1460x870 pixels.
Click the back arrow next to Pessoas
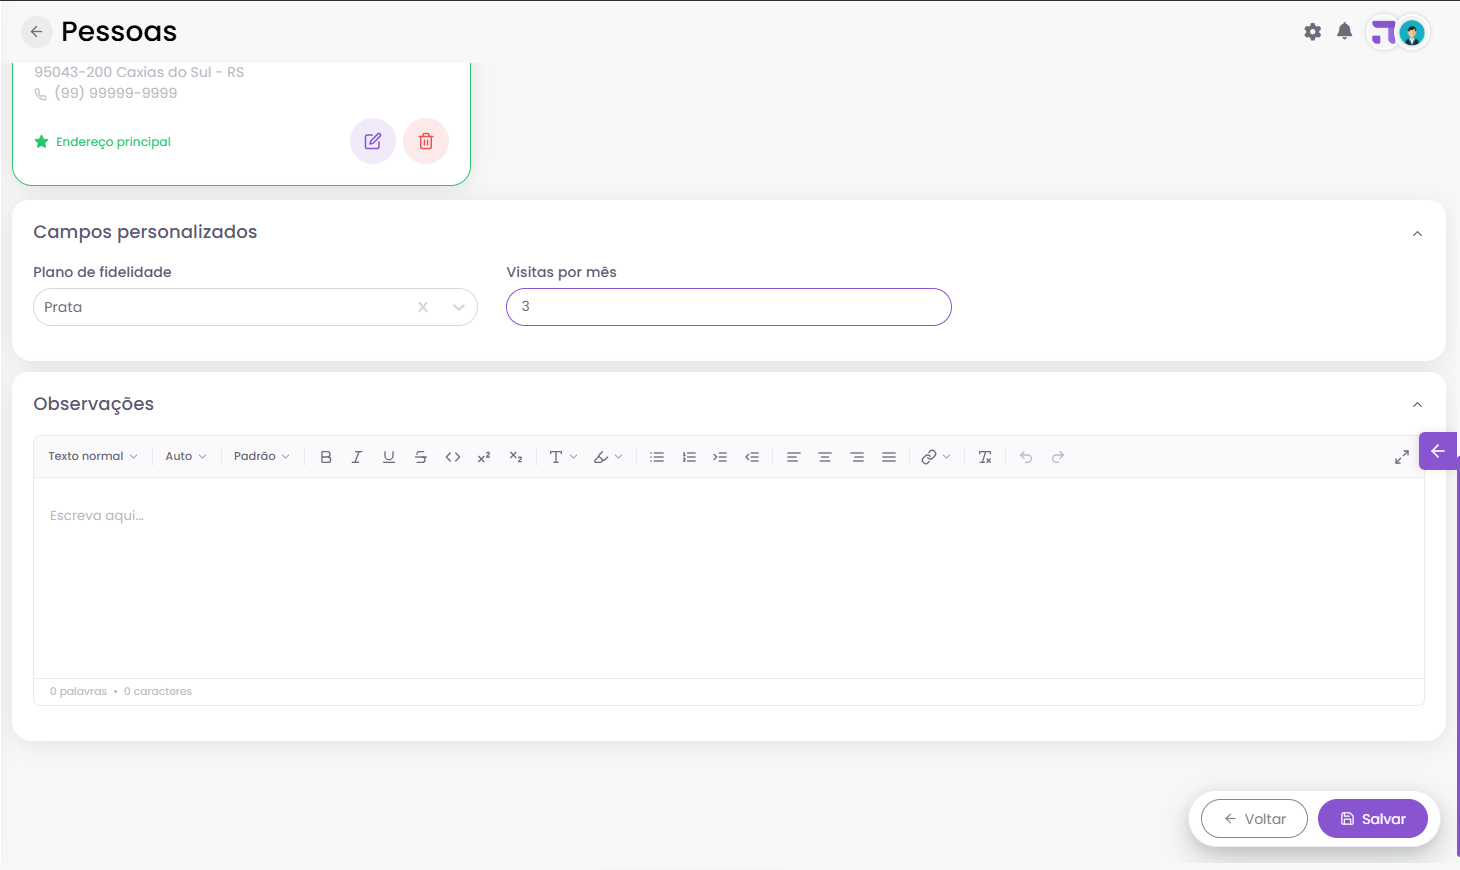(36, 32)
